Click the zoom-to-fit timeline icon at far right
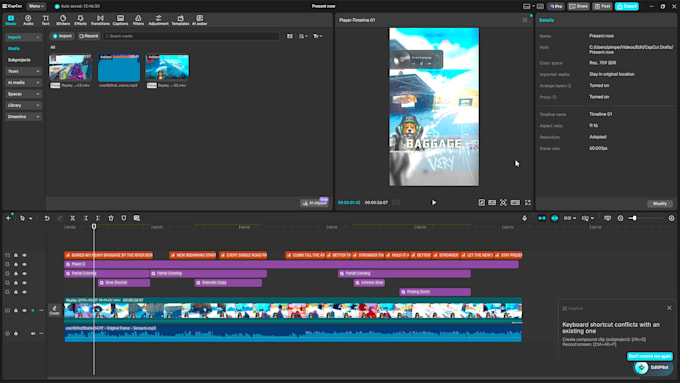Image resolution: width=680 pixels, height=383 pixels. (x=671, y=218)
